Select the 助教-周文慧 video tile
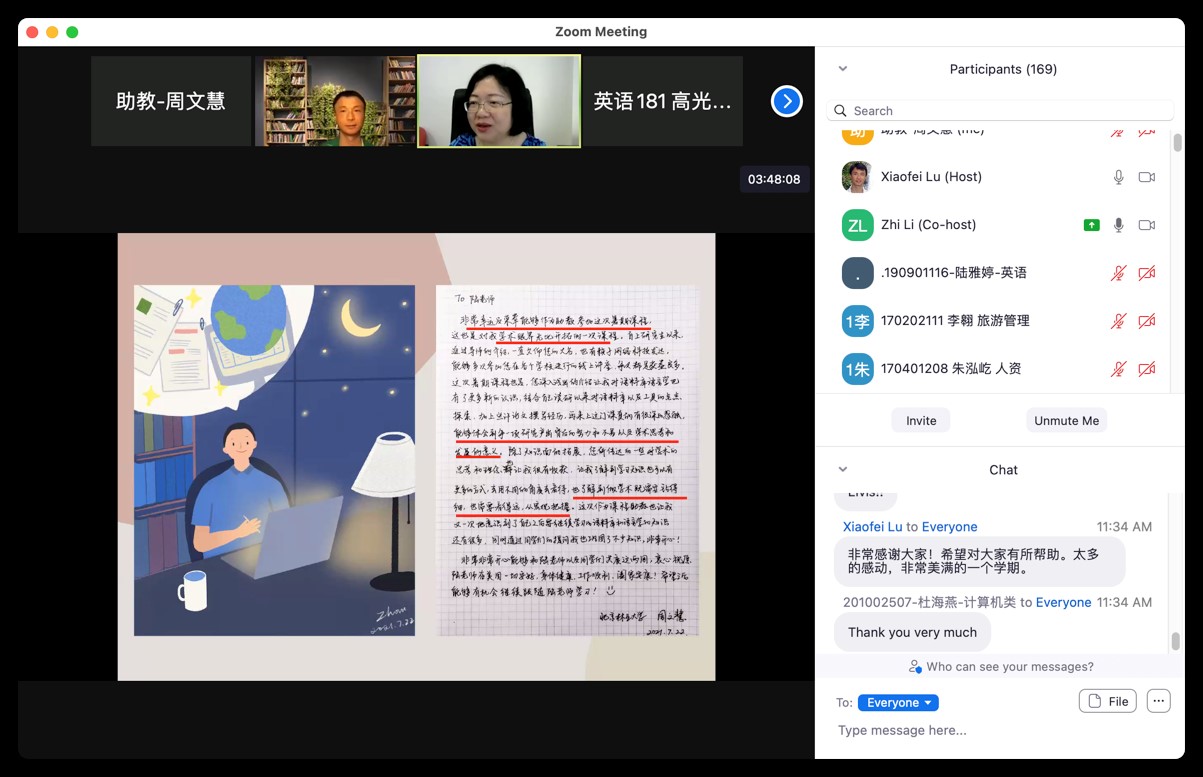Image resolution: width=1203 pixels, height=777 pixels. pyautogui.click(x=171, y=101)
